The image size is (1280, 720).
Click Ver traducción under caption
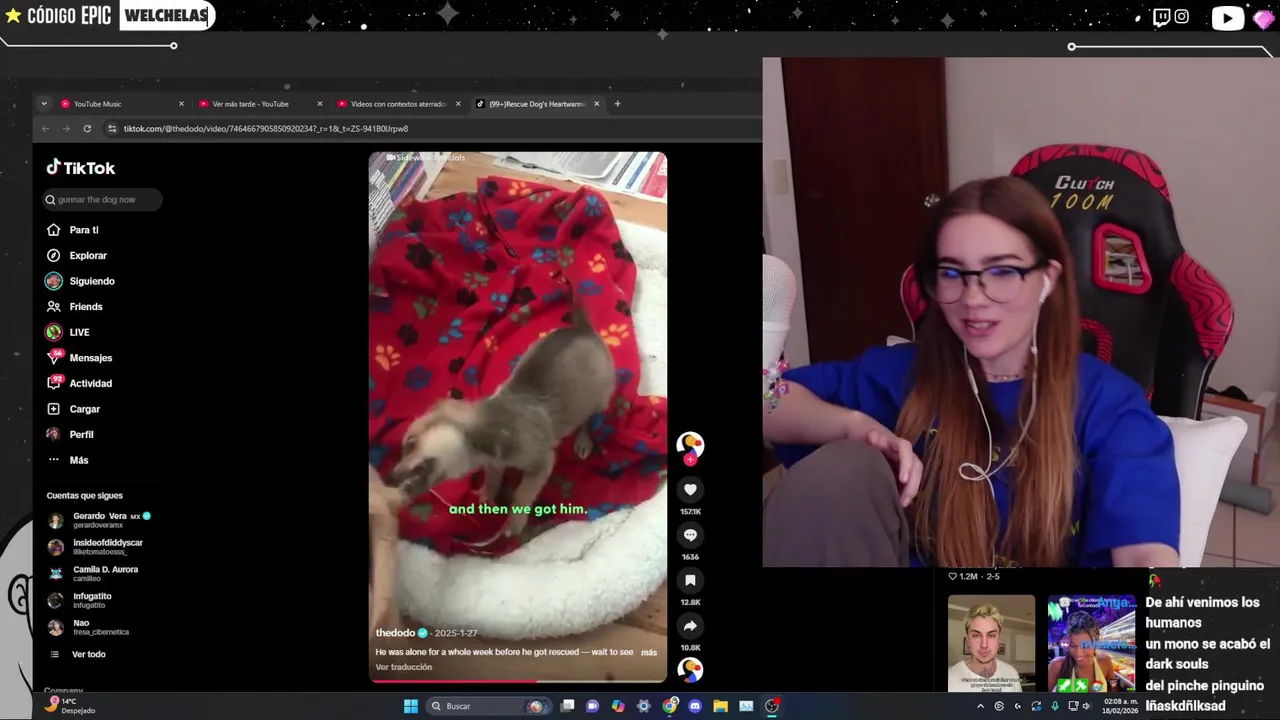click(404, 667)
